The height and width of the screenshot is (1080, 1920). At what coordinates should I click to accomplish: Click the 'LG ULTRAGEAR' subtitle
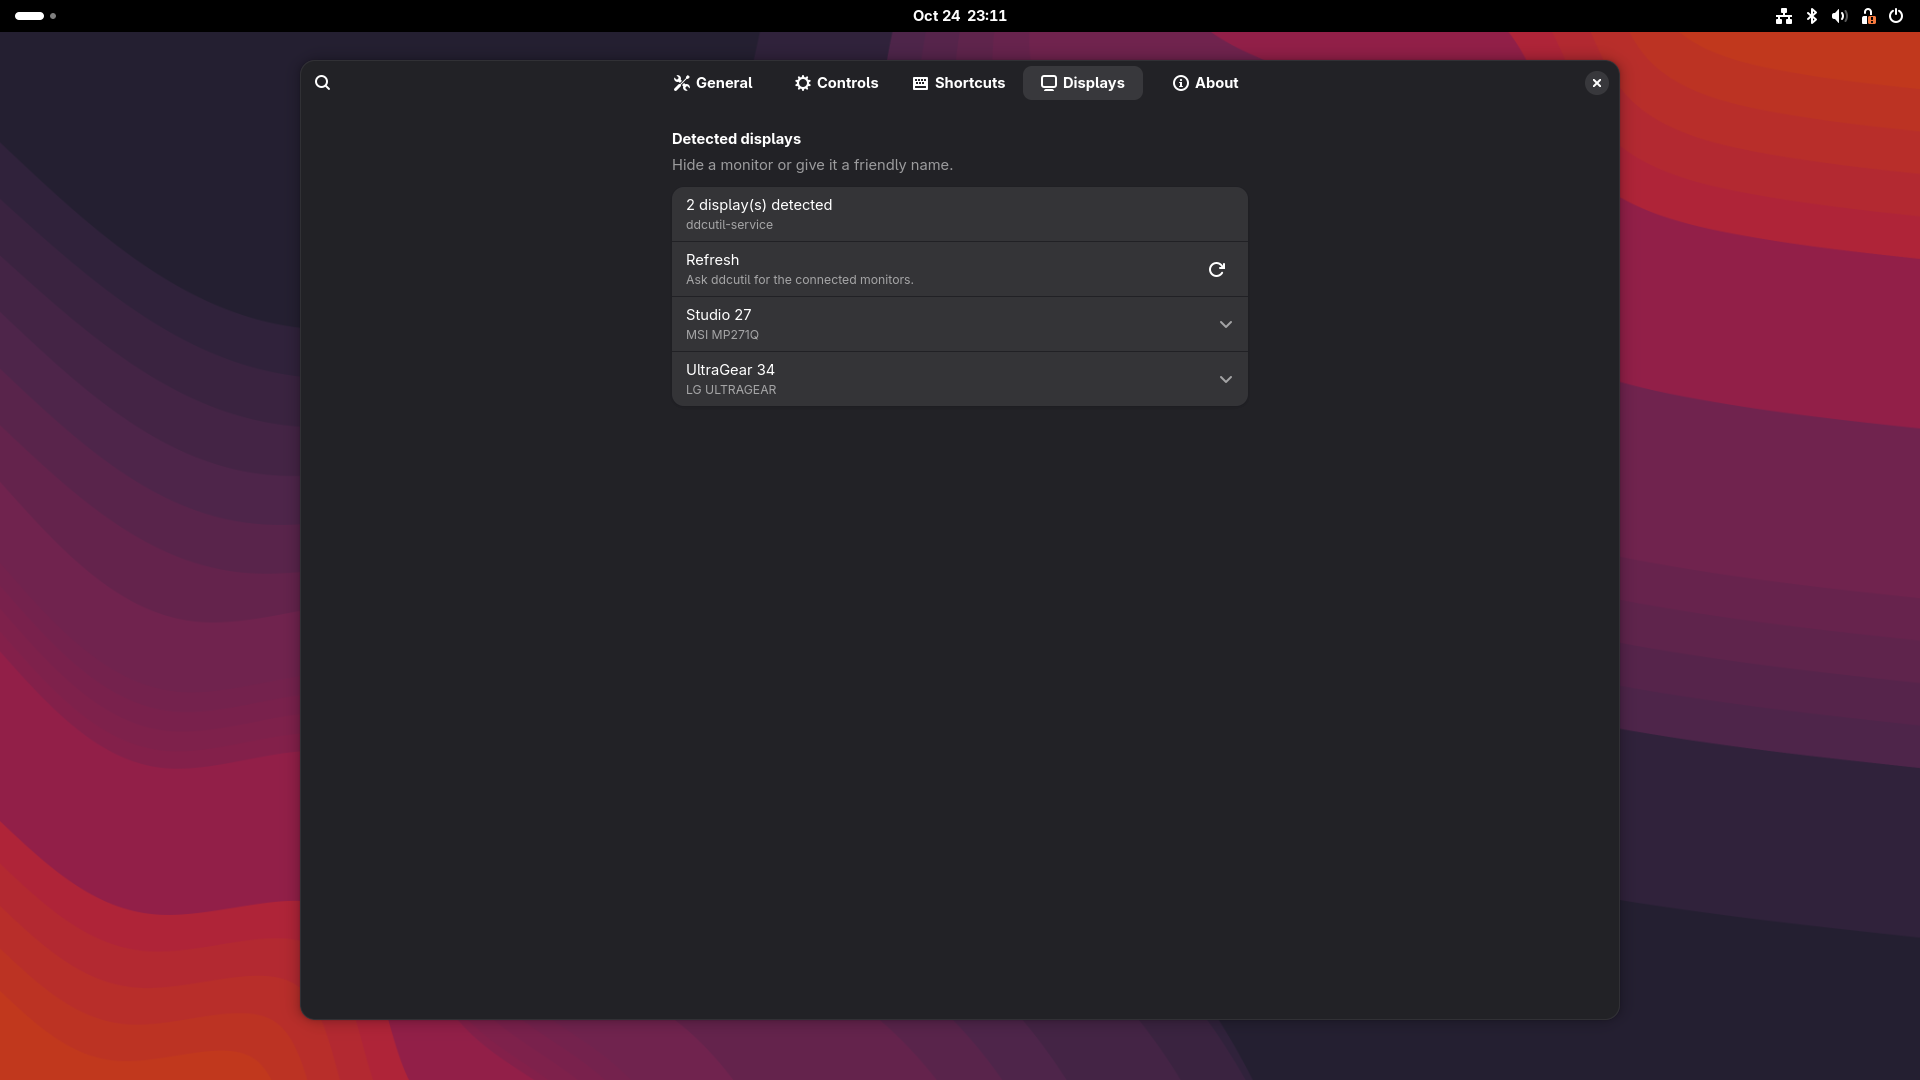731,390
